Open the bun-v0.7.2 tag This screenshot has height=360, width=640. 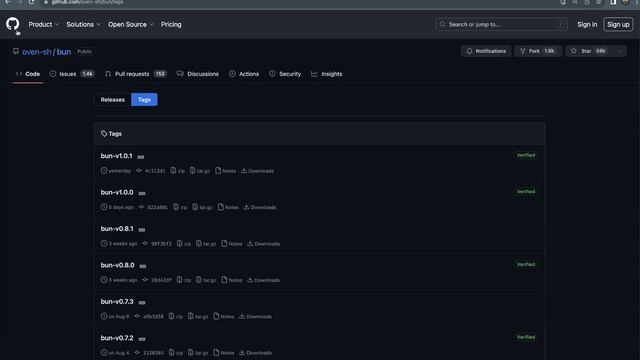pos(117,338)
